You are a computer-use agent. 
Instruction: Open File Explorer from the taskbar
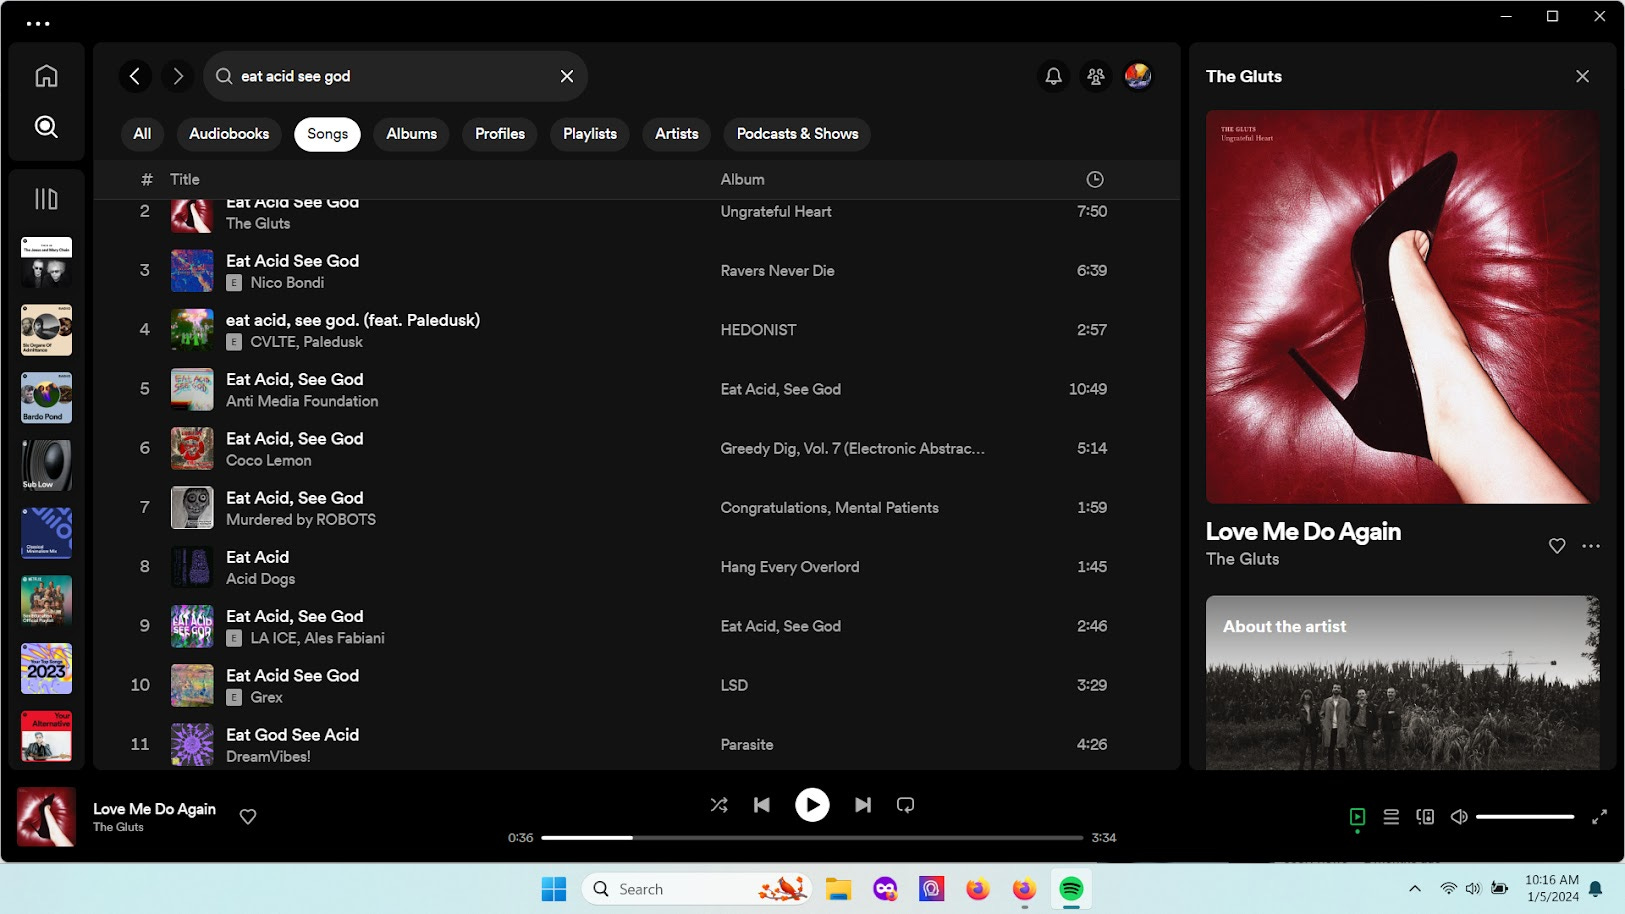838,889
